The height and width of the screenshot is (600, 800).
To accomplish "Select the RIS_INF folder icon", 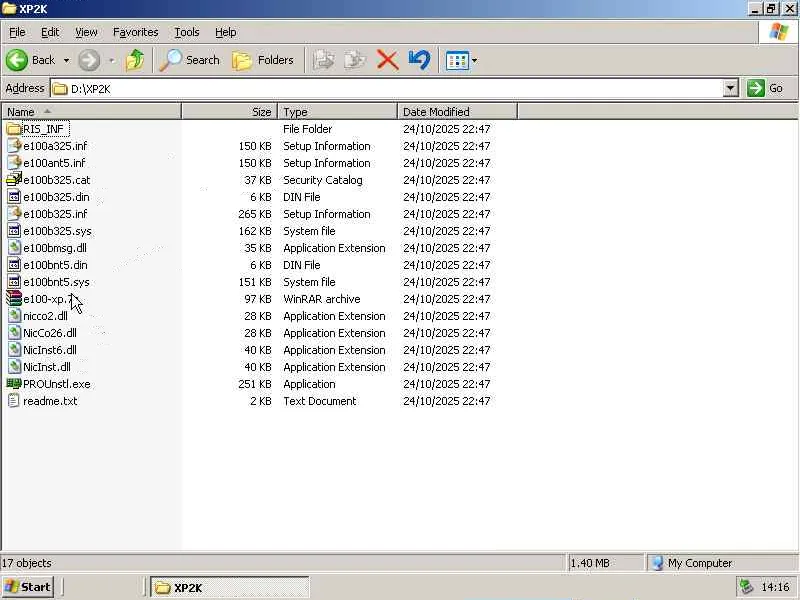I will pyautogui.click(x=14, y=129).
